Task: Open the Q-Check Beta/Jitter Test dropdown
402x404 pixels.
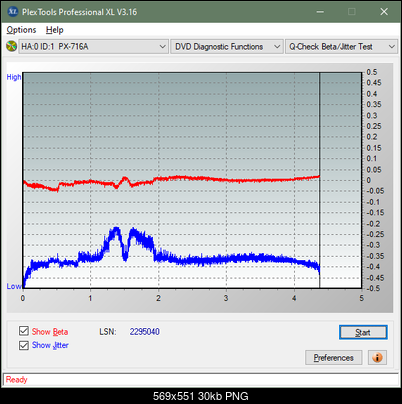Action: 341,47
